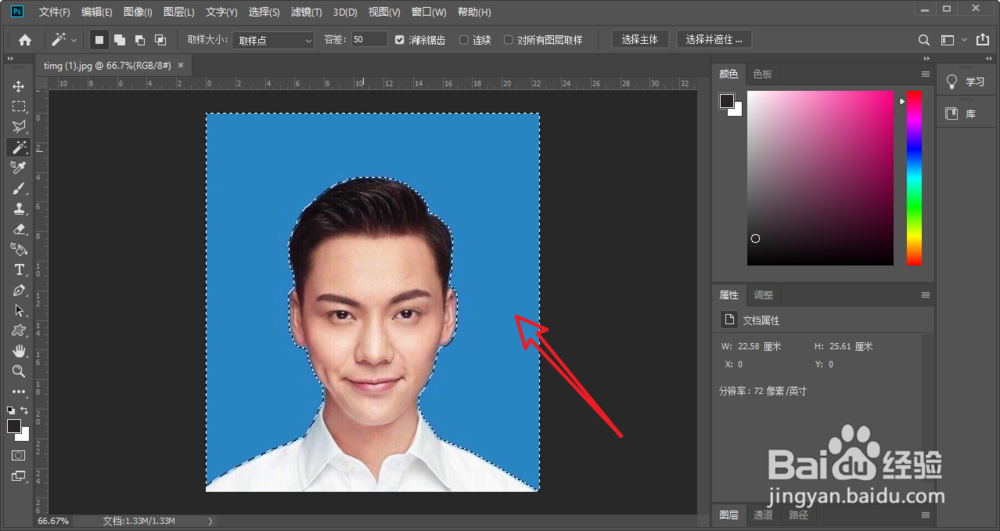The width and height of the screenshot is (1000, 531).
Task: Expand the toolbox double-arrow
Action: tap(10, 59)
